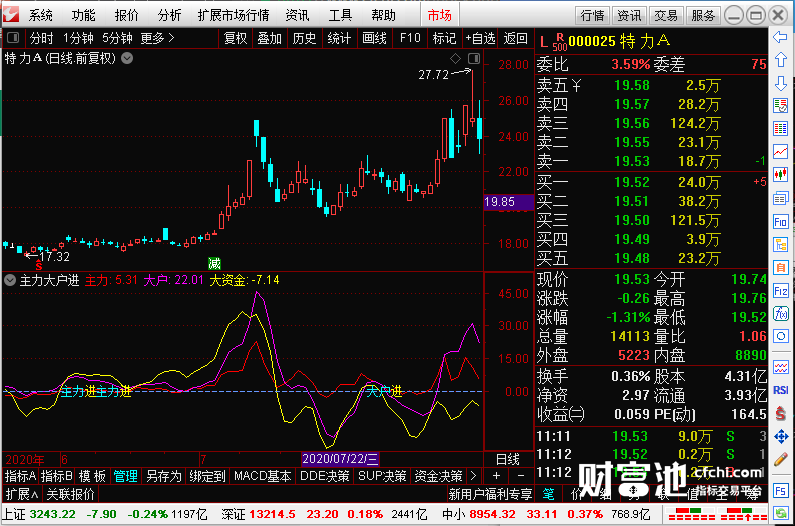The image size is (795, 526).
Task: Open the candlestick chart sidebar icon
Action: (780, 175)
